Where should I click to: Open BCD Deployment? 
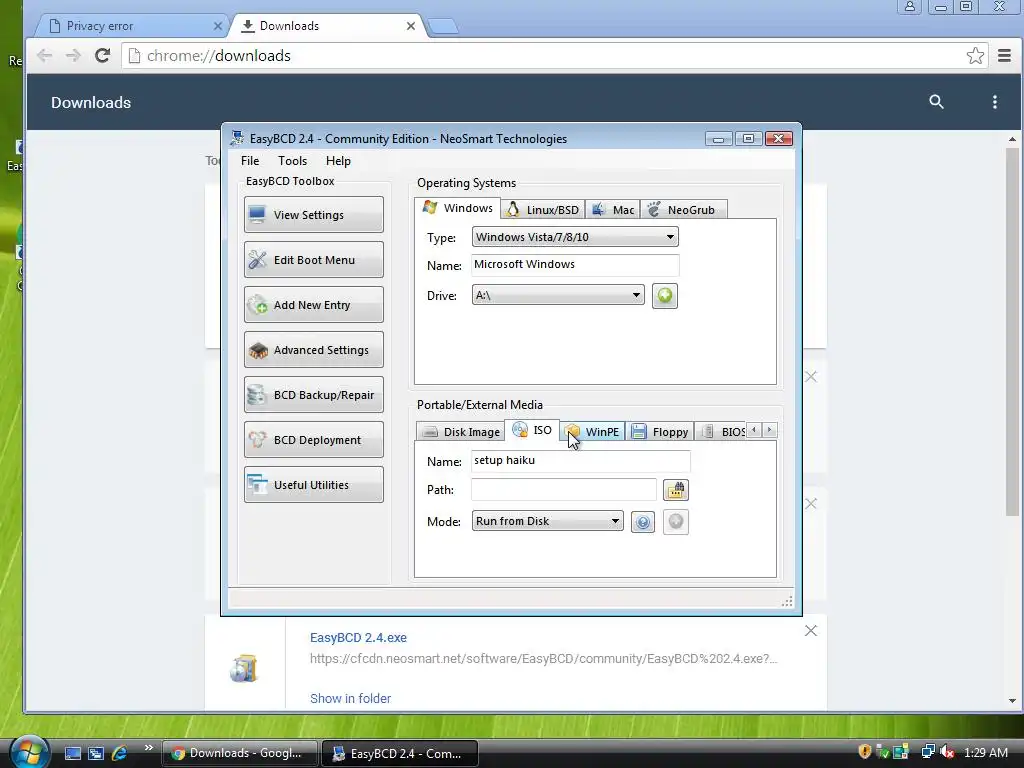(313, 440)
